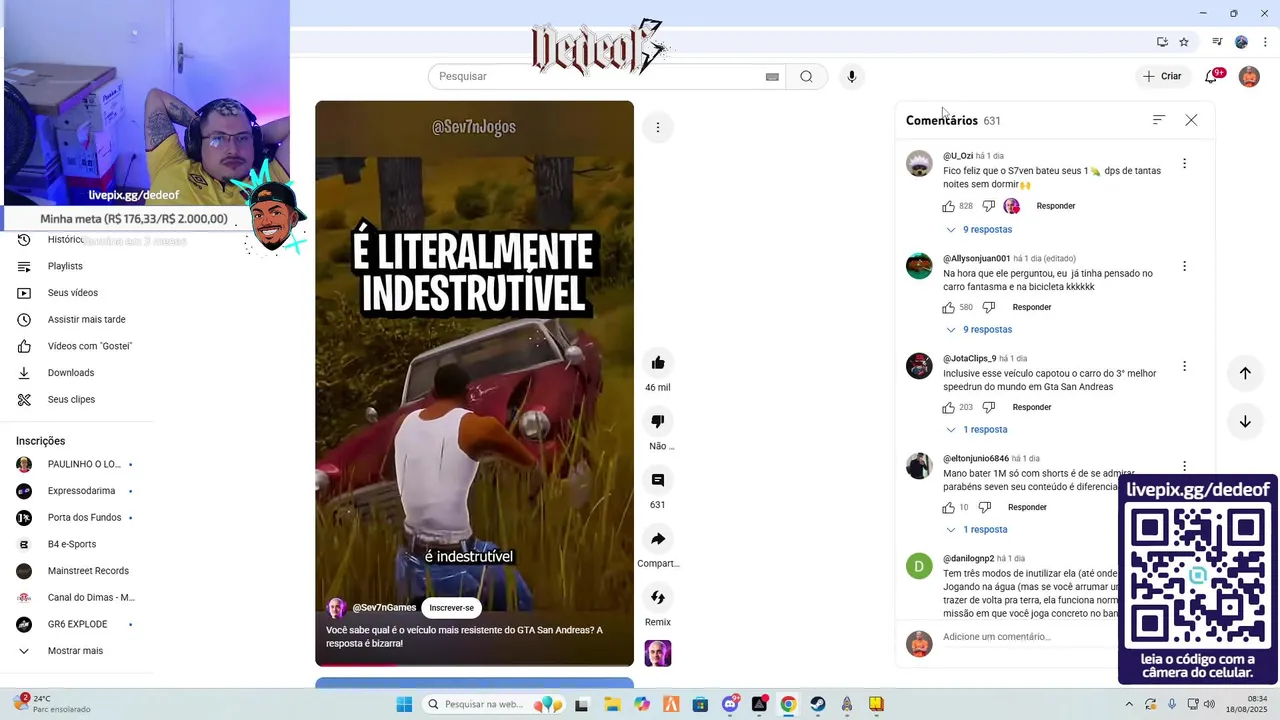Reply to @U_Ozi's comment
Viewport: 1280px width, 720px height.
click(x=1055, y=206)
